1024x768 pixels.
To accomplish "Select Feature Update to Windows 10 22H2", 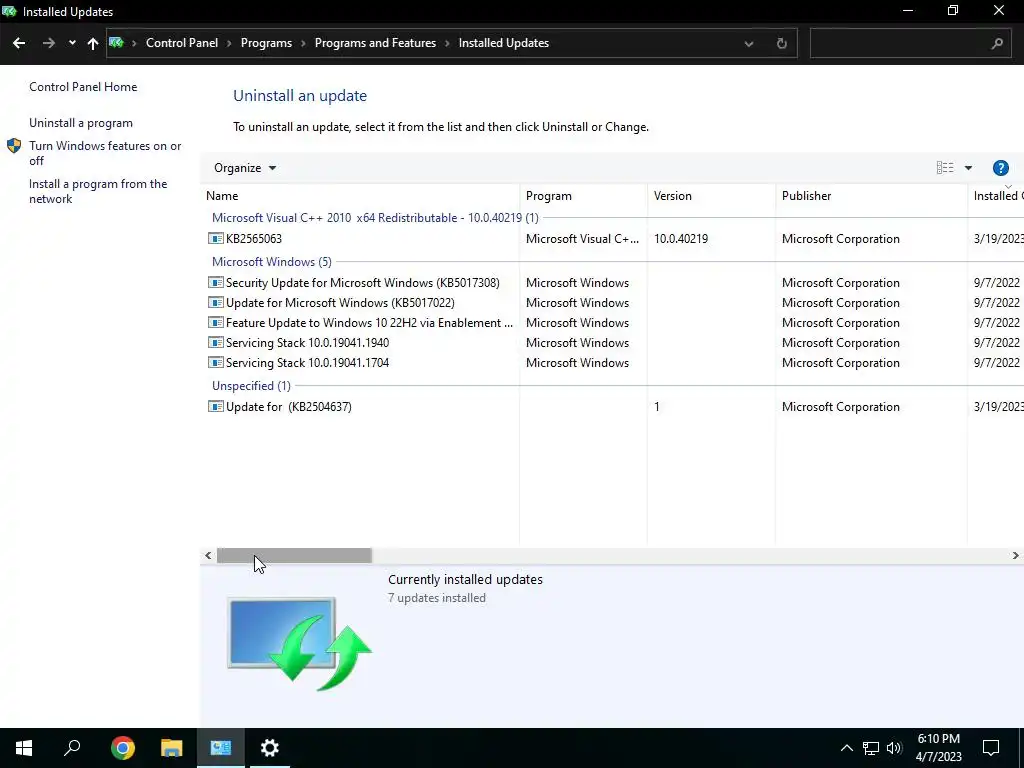I will click(x=613, y=323).
